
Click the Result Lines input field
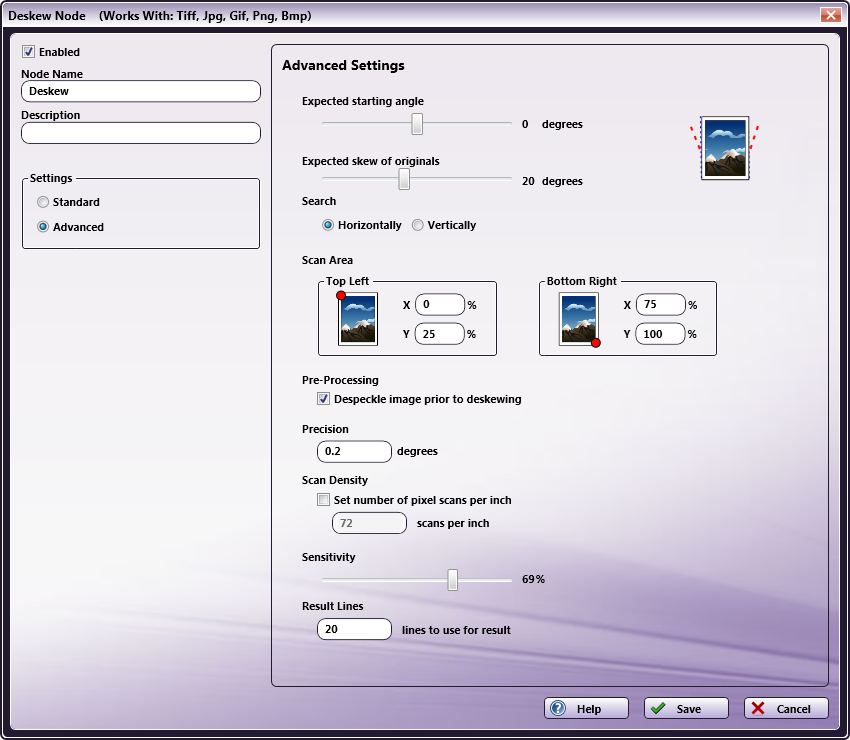click(355, 629)
